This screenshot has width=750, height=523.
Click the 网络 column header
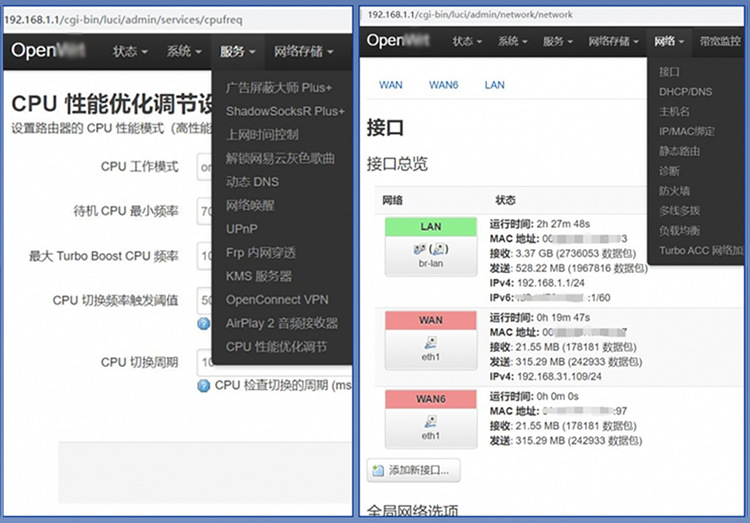[392, 200]
